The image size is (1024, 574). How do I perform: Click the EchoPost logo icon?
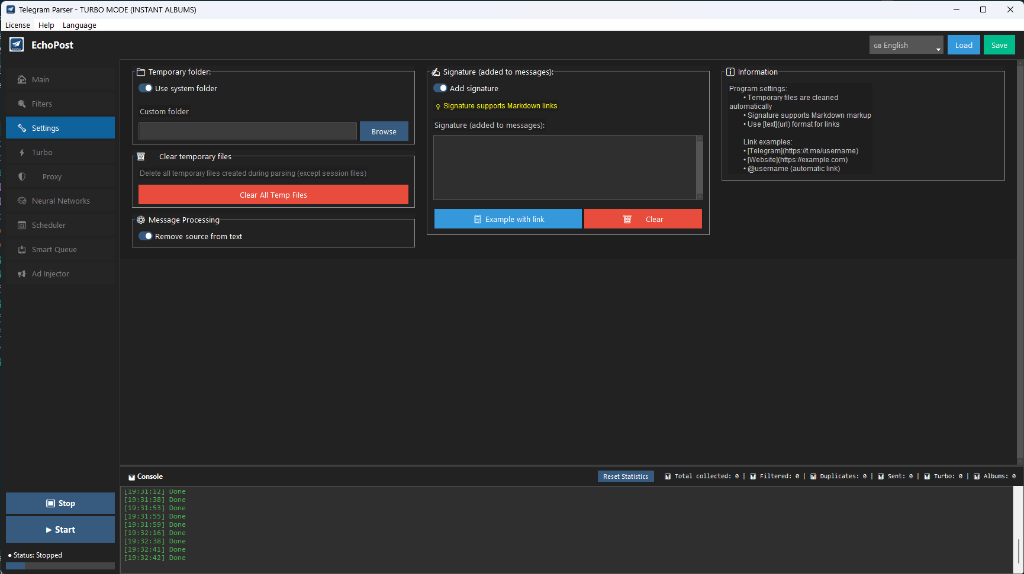click(16, 44)
